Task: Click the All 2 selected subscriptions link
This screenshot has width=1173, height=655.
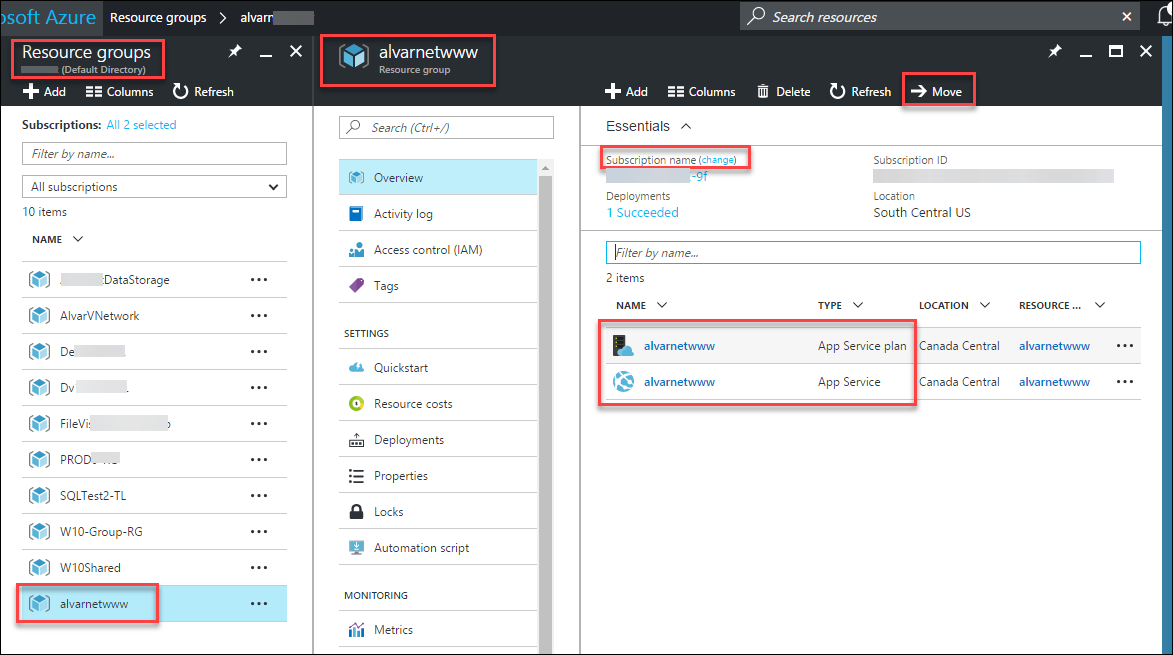Action: click(x=141, y=125)
